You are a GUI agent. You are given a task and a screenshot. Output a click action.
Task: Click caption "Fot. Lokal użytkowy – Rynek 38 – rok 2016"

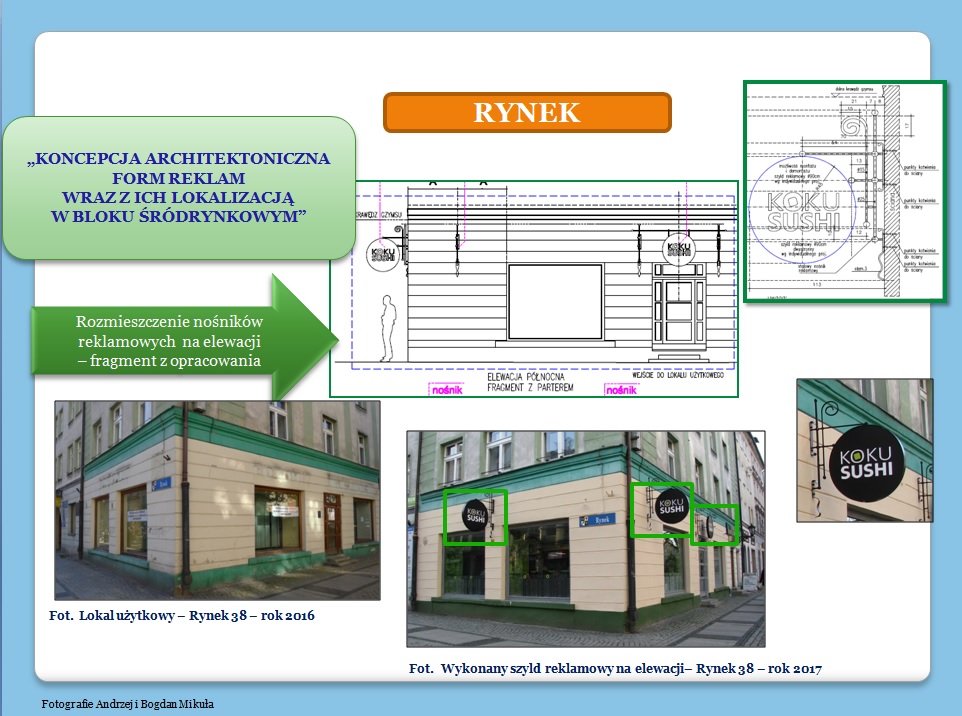tap(182, 615)
